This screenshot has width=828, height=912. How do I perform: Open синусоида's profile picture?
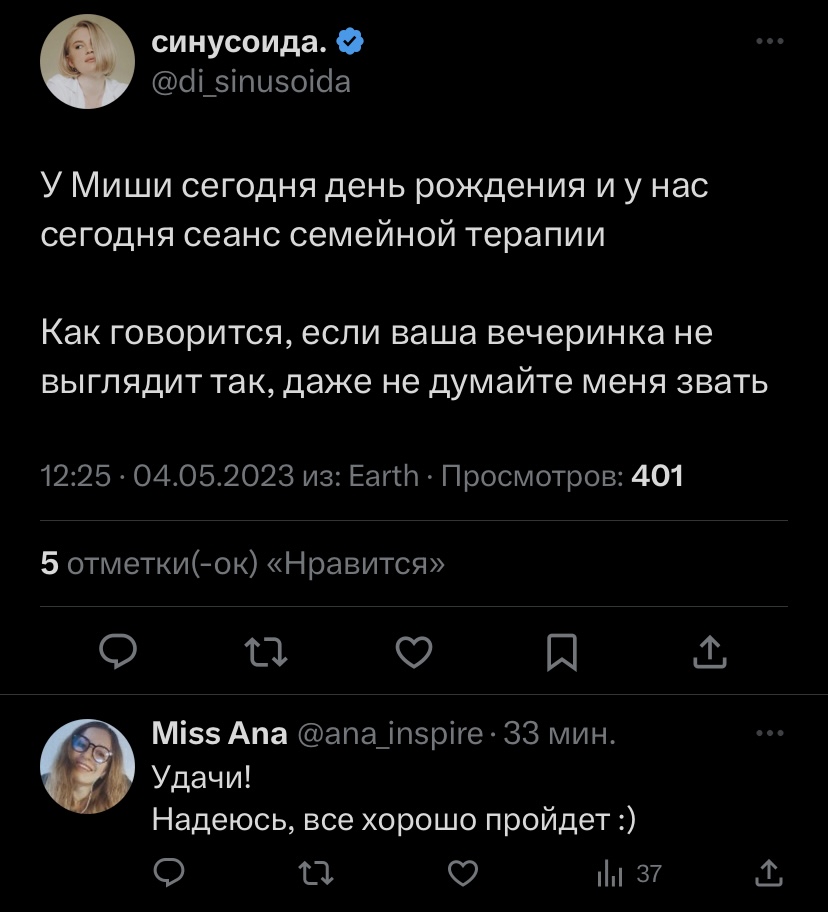click(87, 62)
